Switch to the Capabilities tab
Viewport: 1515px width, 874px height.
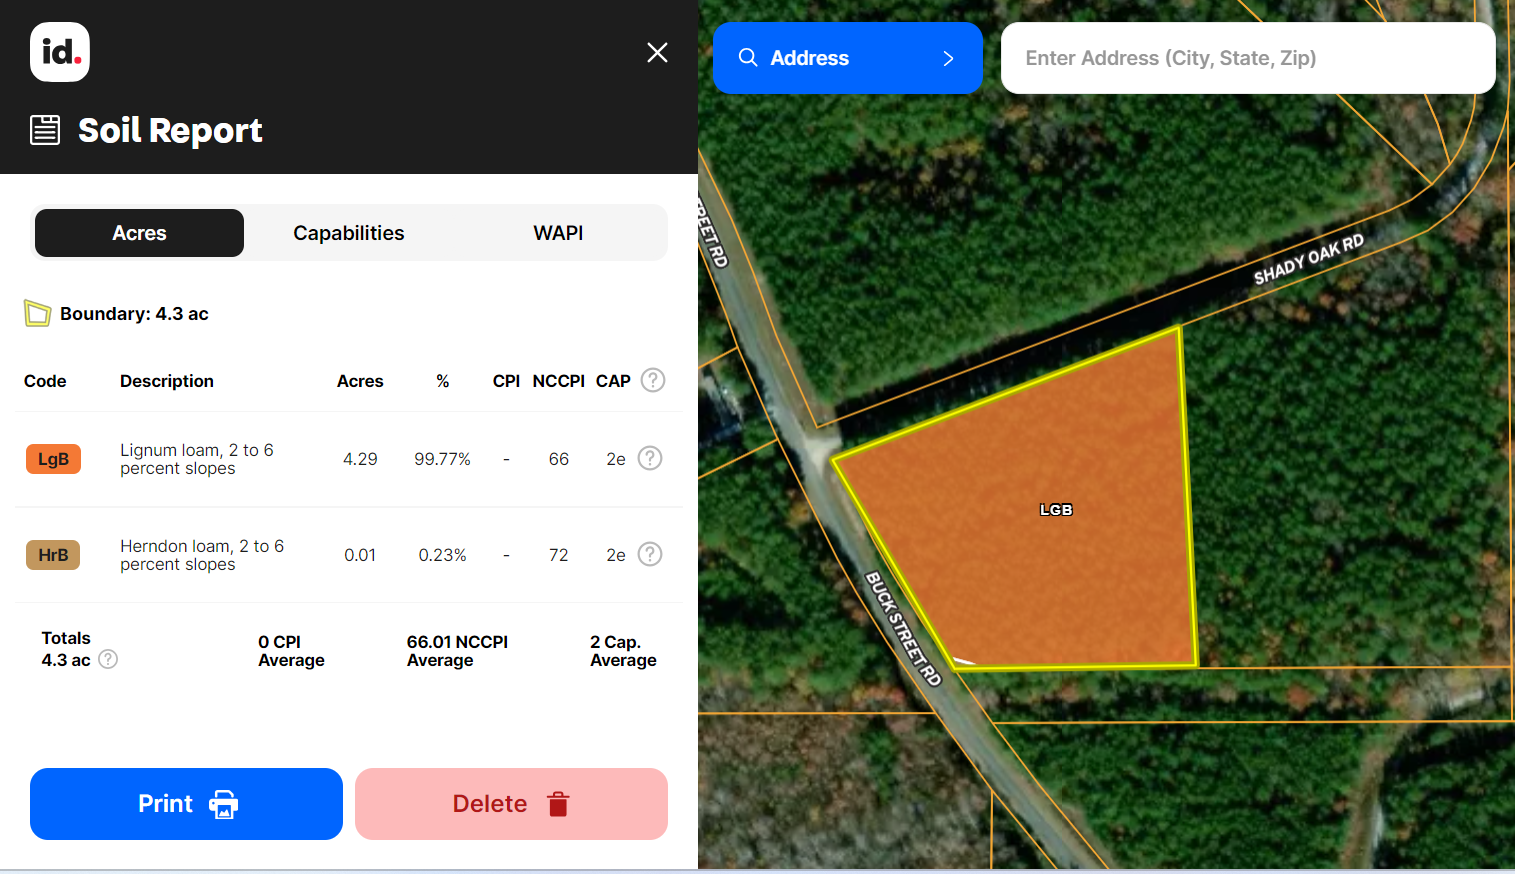(348, 233)
